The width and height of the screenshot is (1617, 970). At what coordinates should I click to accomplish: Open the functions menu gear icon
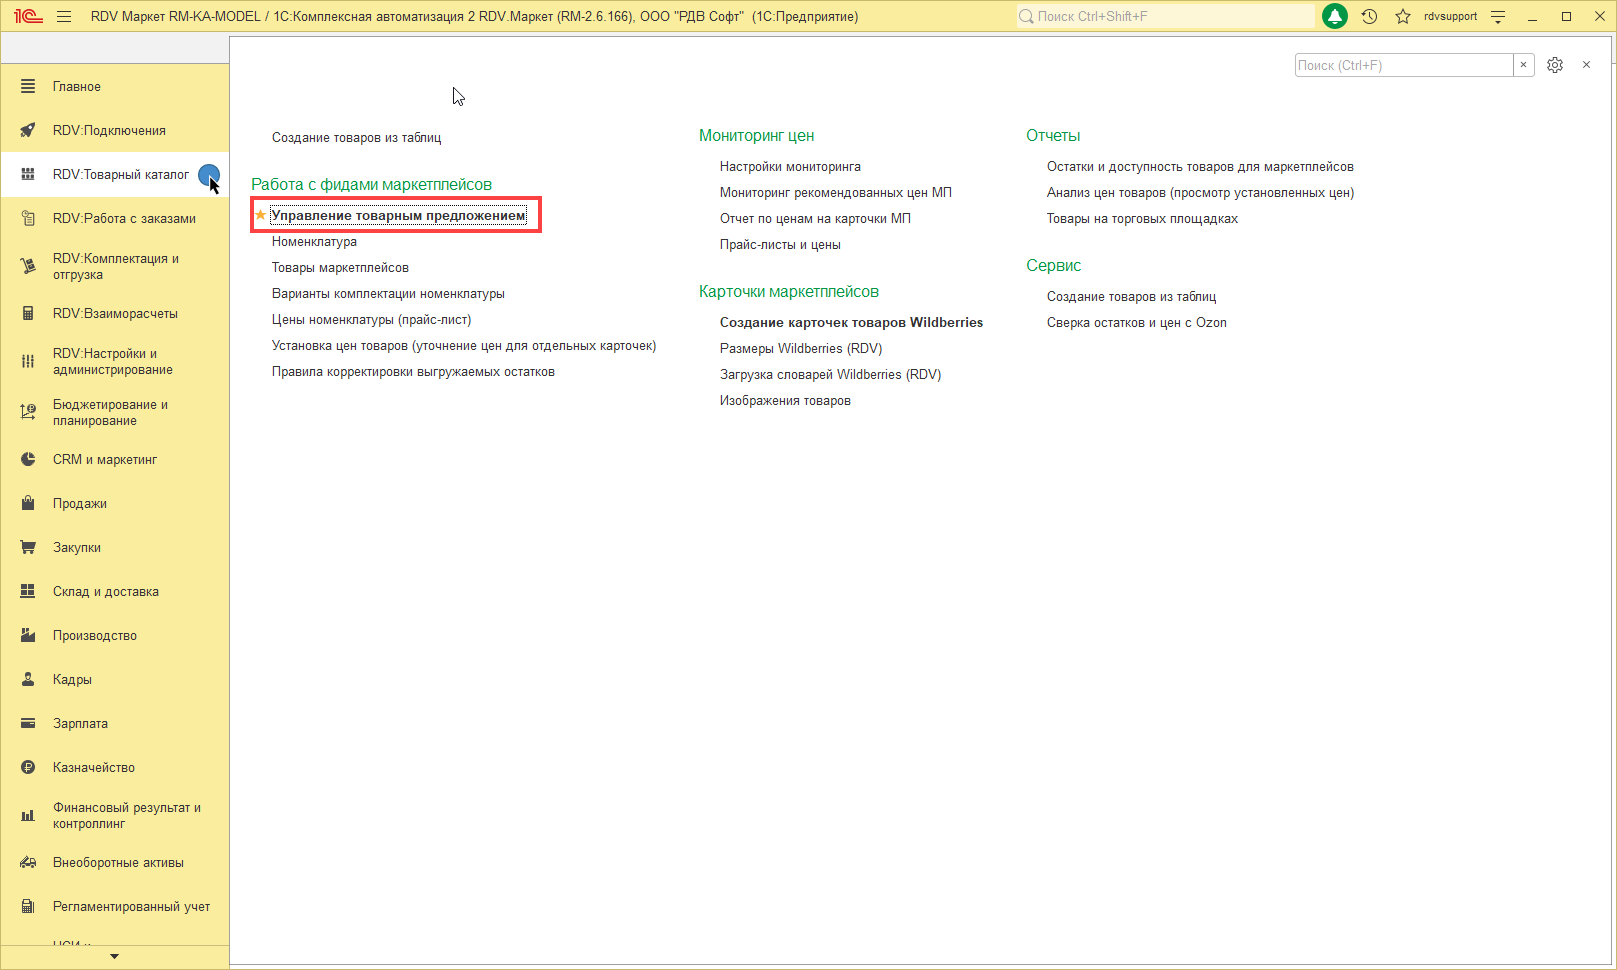point(1555,65)
